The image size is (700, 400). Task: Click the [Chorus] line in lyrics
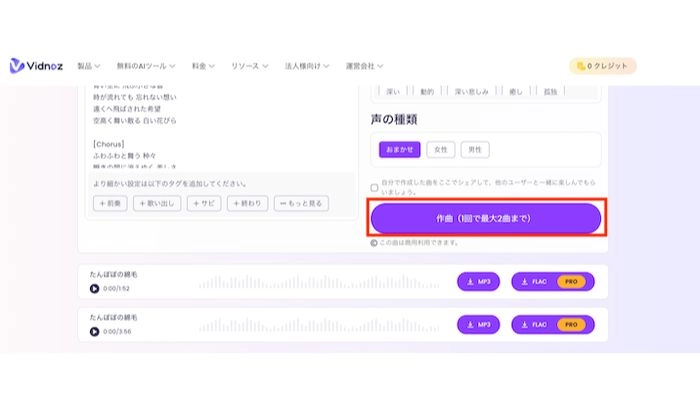pos(108,144)
